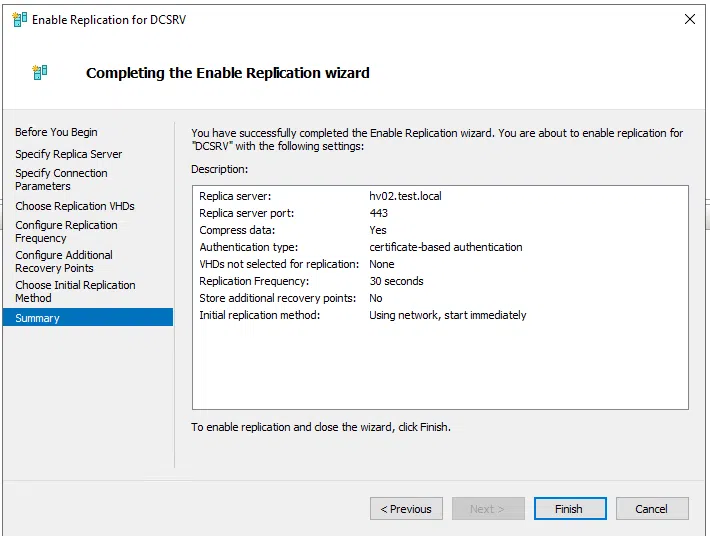The width and height of the screenshot is (710, 536).
Task: Click the Initial replication method row
Action: click(447, 315)
